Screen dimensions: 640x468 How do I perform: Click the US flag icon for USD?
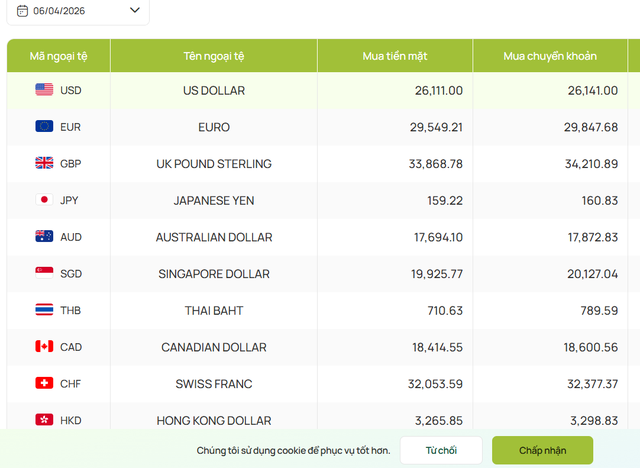click(x=44, y=89)
